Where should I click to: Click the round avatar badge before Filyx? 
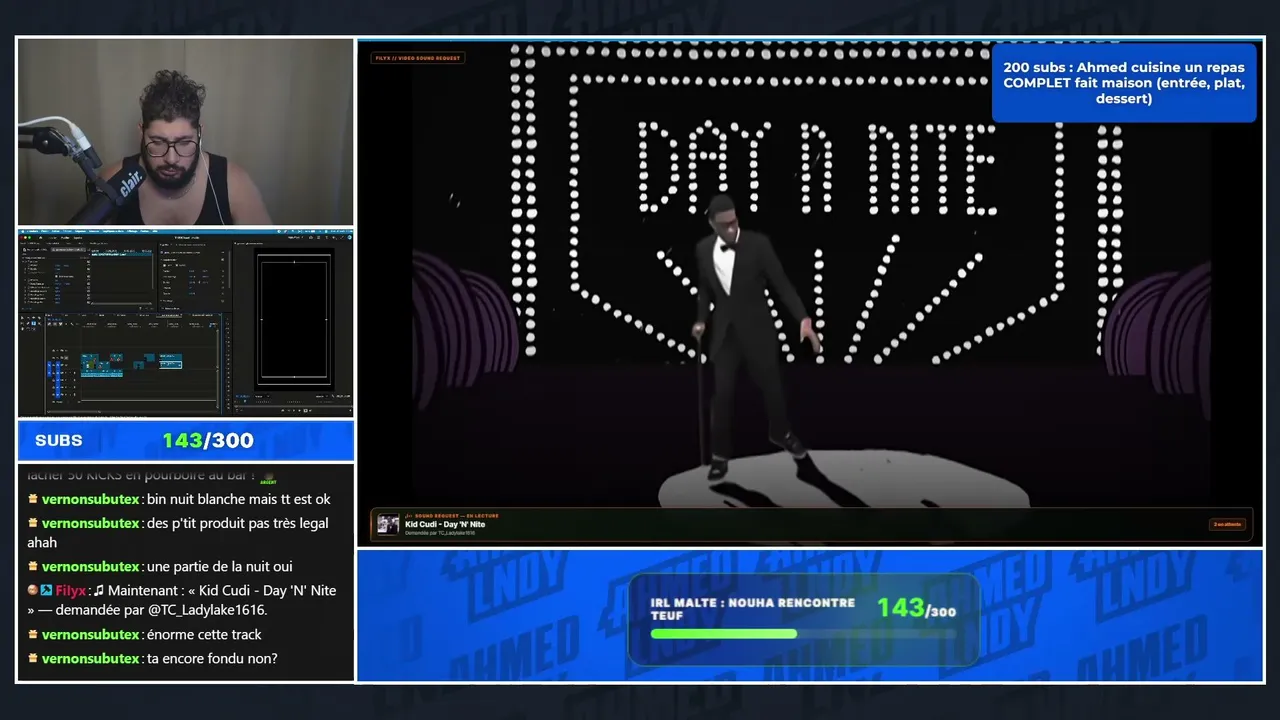(33, 591)
